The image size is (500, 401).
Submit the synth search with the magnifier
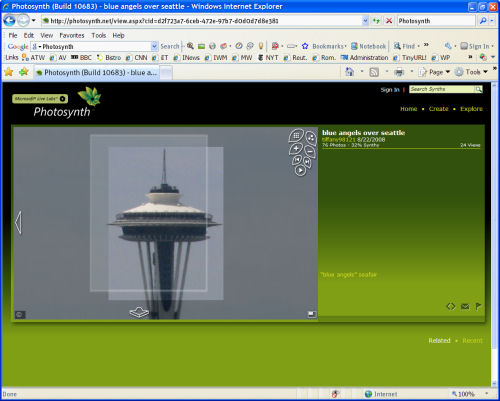pos(479,89)
